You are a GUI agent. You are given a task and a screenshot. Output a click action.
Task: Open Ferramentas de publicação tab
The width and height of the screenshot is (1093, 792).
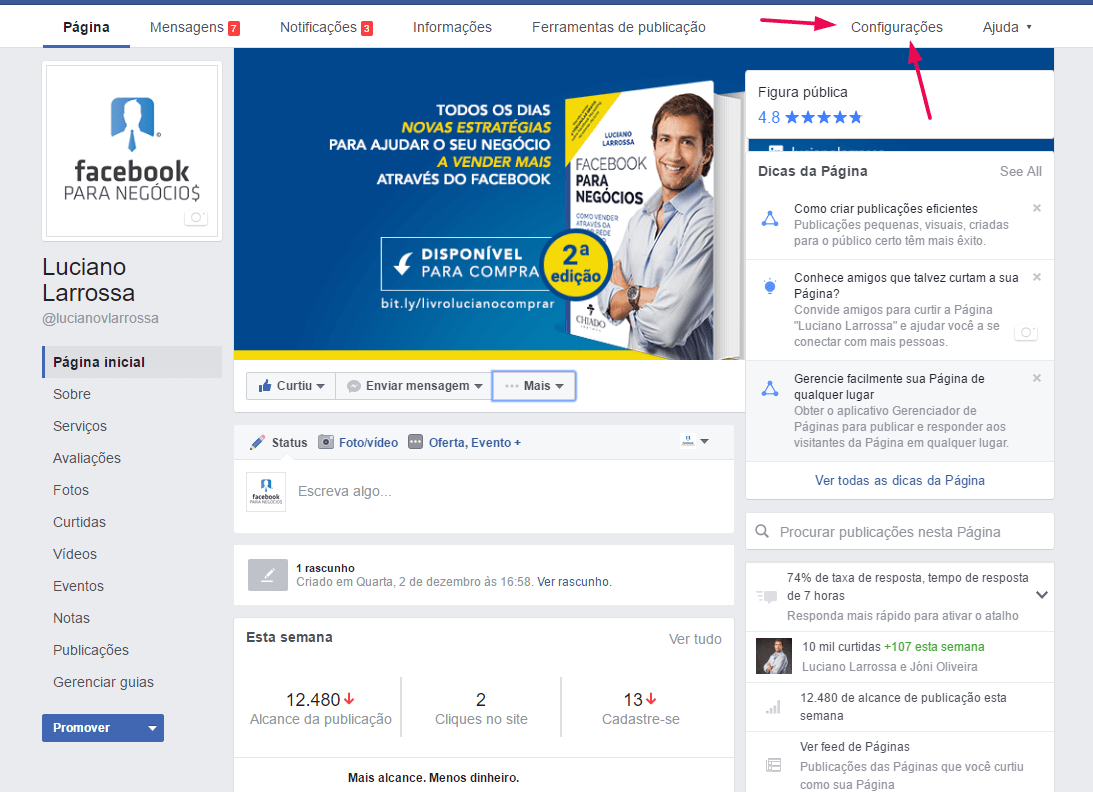tap(619, 27)
